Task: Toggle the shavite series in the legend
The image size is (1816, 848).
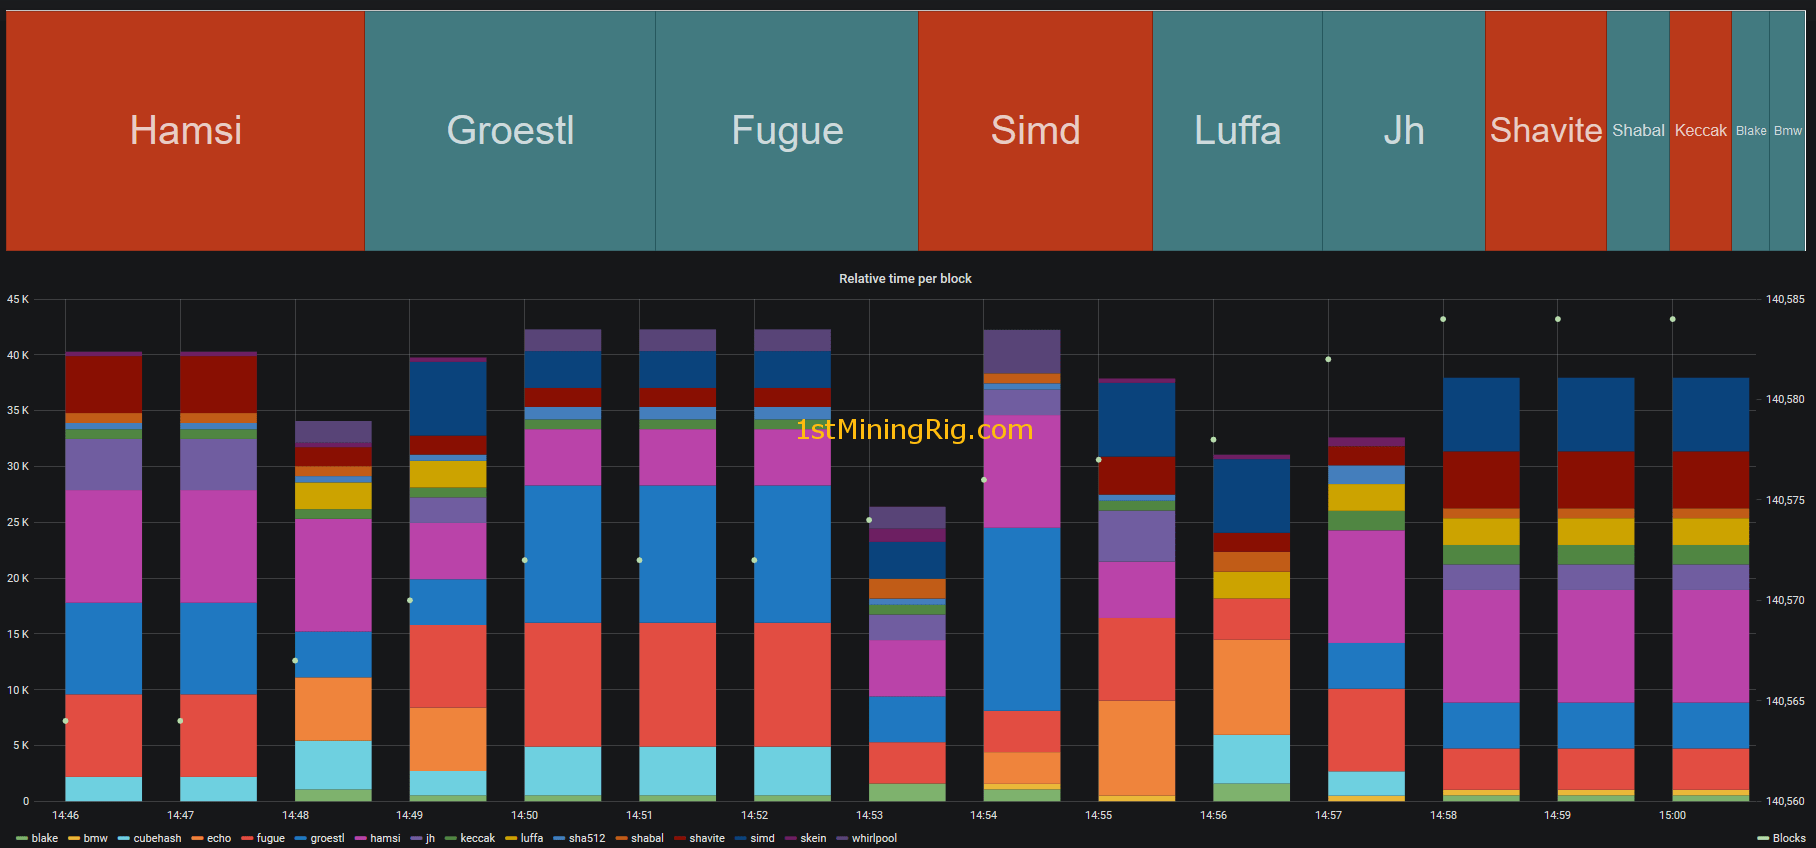Action: tap(700, 838)
